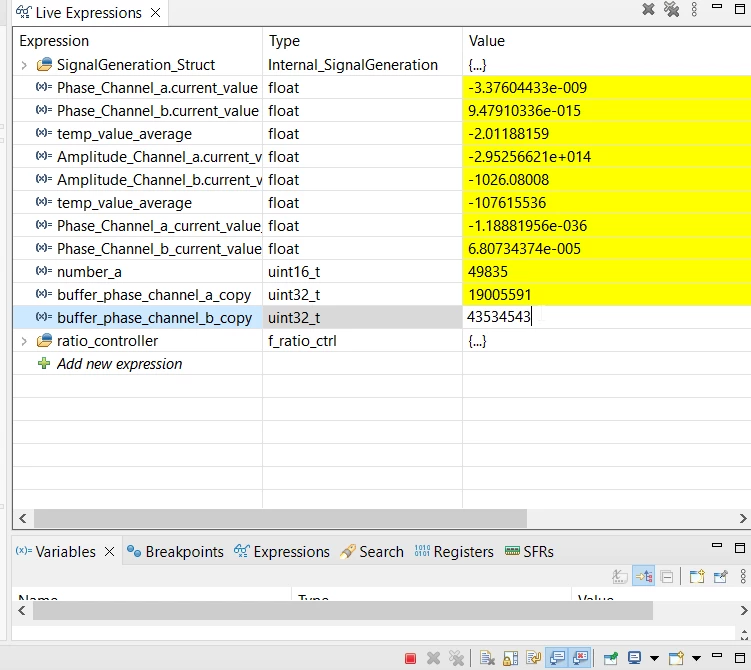The image size is (751, 670).
Task: Minimize the Live Expressions panel
Action: pos(717,7)
